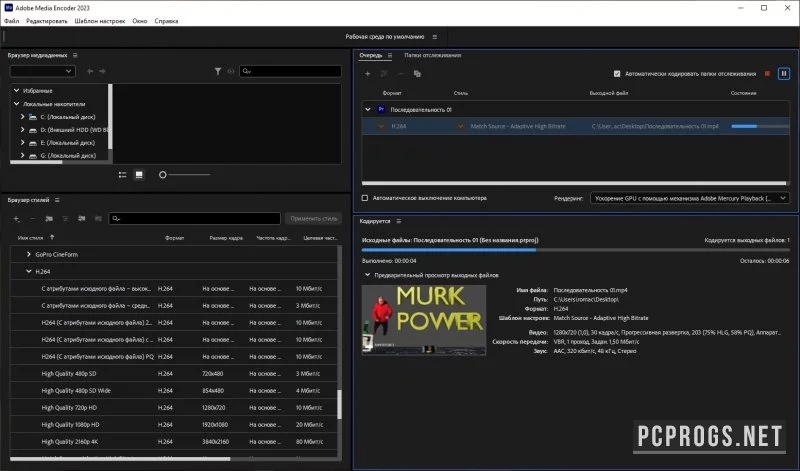The image size is (800, 471).
Task: Open the Окно menu
Action: (x=139, y=21)
